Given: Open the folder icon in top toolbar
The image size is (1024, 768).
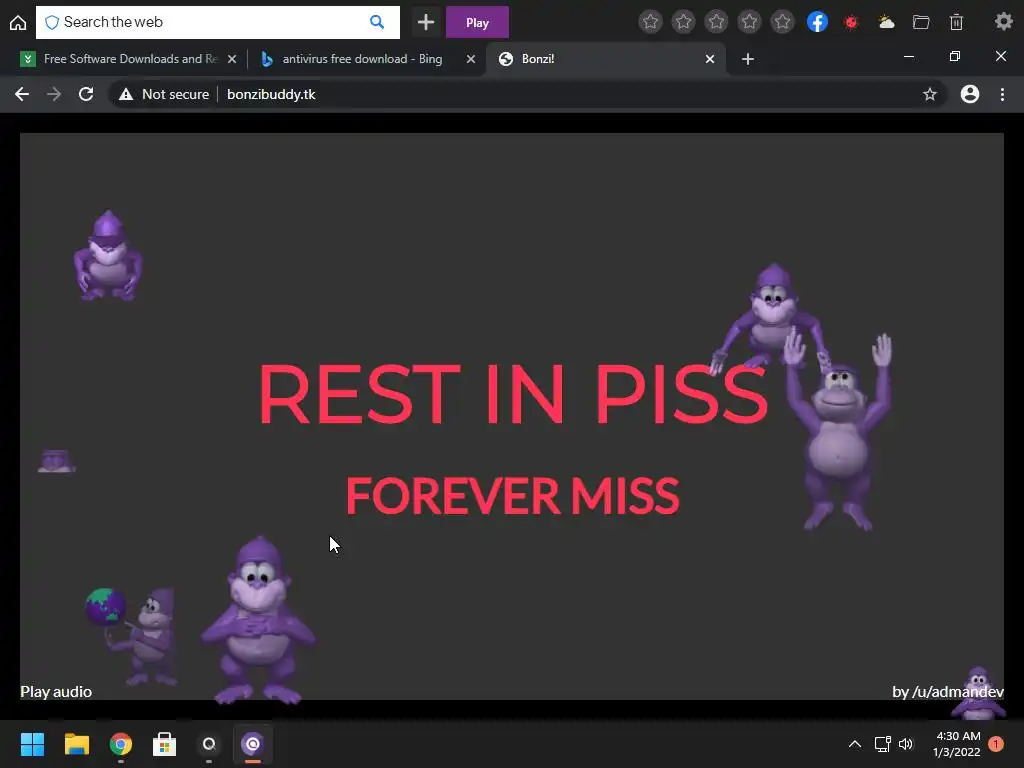Looking at the screenshot, I should click(x=921, y=22).
